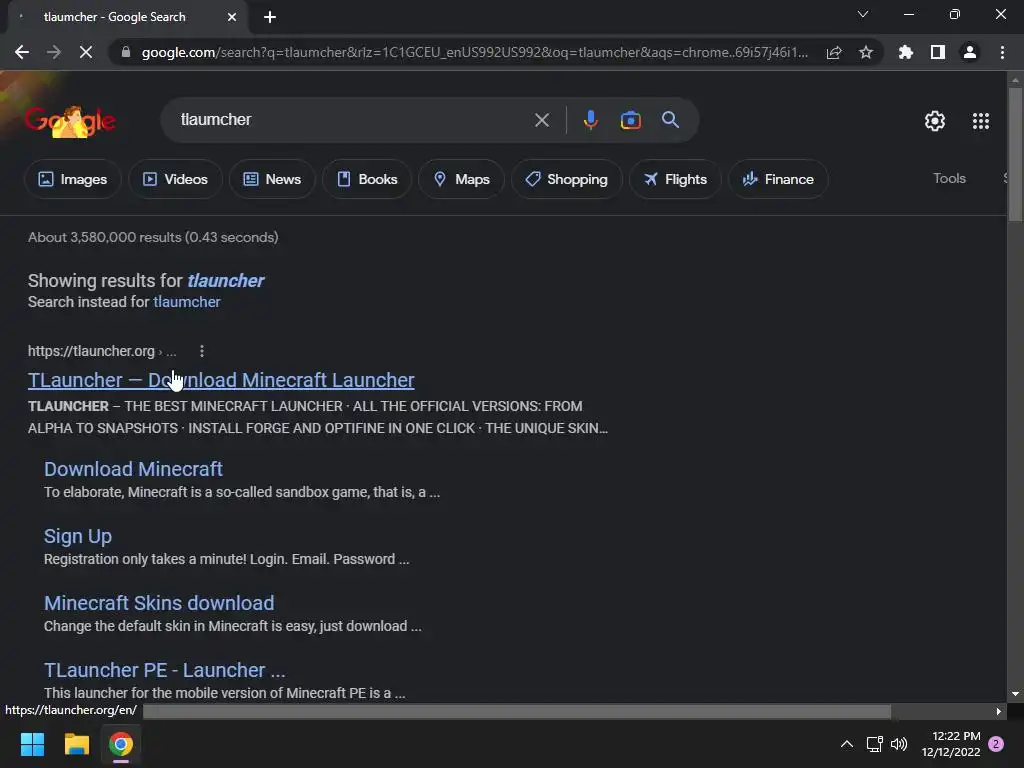The width and height of the screenshot is (1024, 768).
Task: Open result options three dots for tlauncher.org
Action: pos(202,351)
